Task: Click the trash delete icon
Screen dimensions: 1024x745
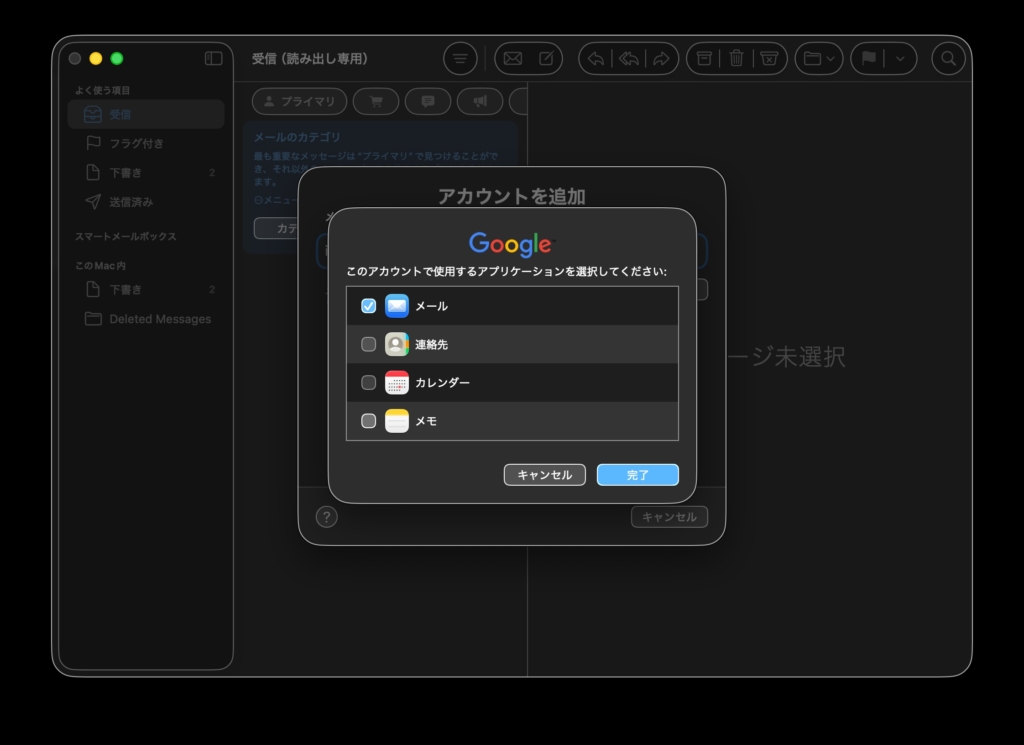Action: 736,59
